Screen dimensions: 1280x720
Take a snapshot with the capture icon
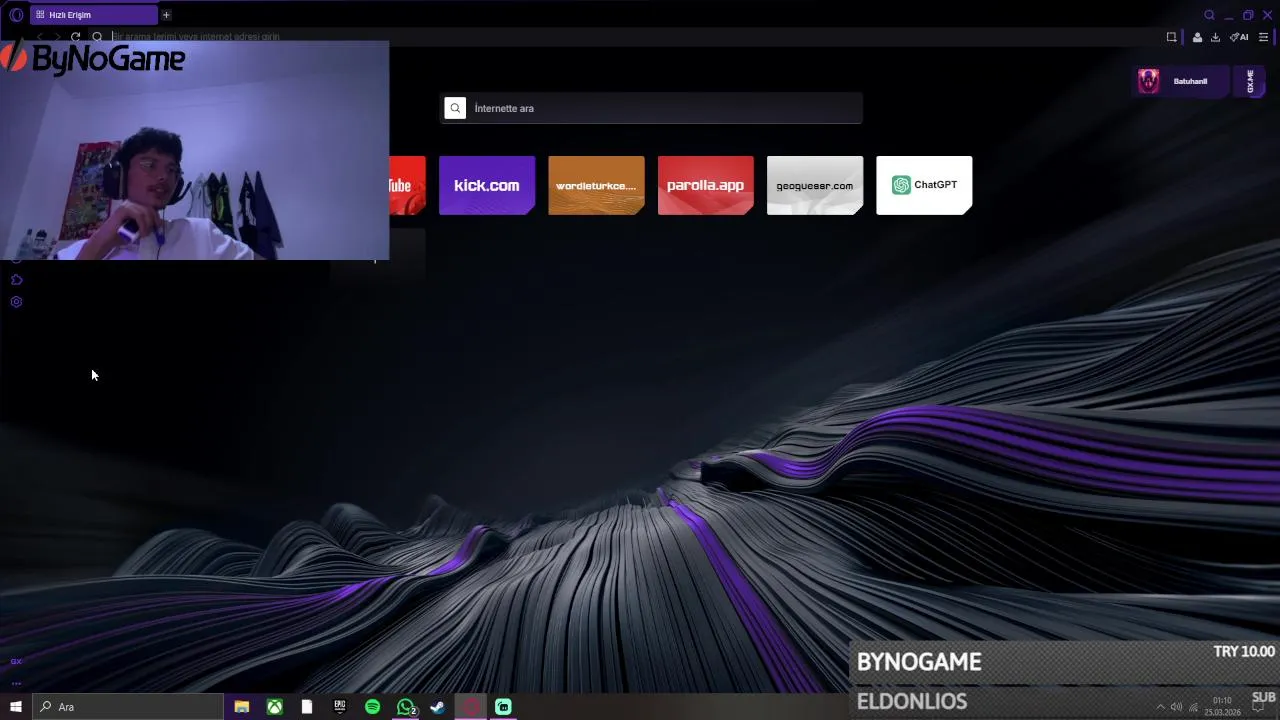[1172, 37]
